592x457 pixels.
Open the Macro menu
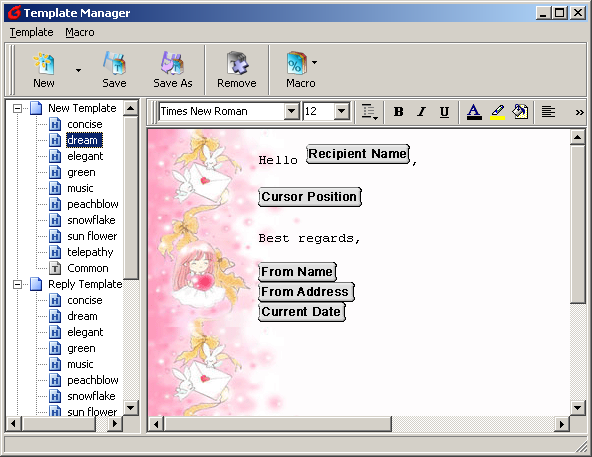point(80,32)
